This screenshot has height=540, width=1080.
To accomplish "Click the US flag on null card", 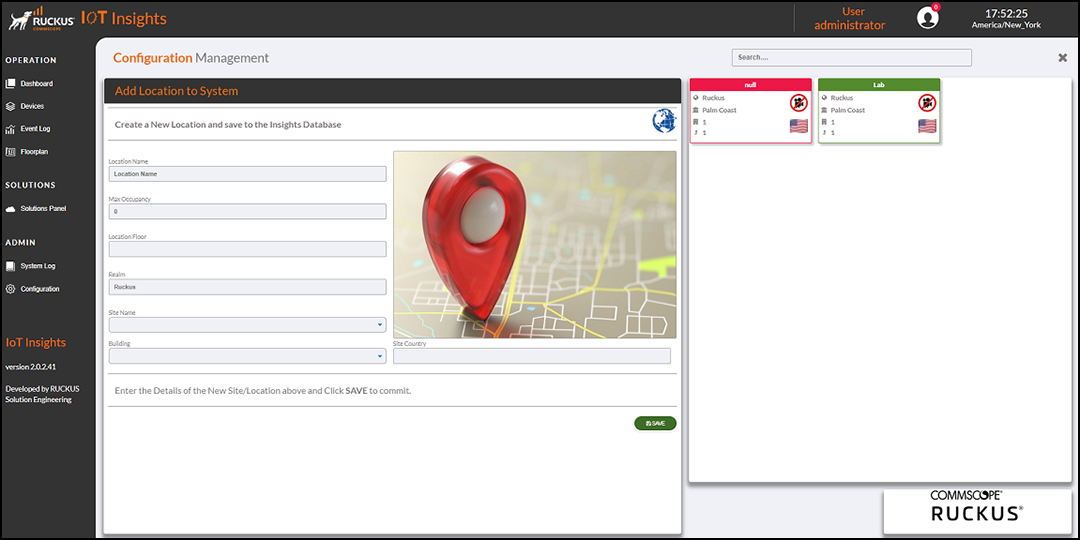I will pyautogui.click(x=798, y=126).
